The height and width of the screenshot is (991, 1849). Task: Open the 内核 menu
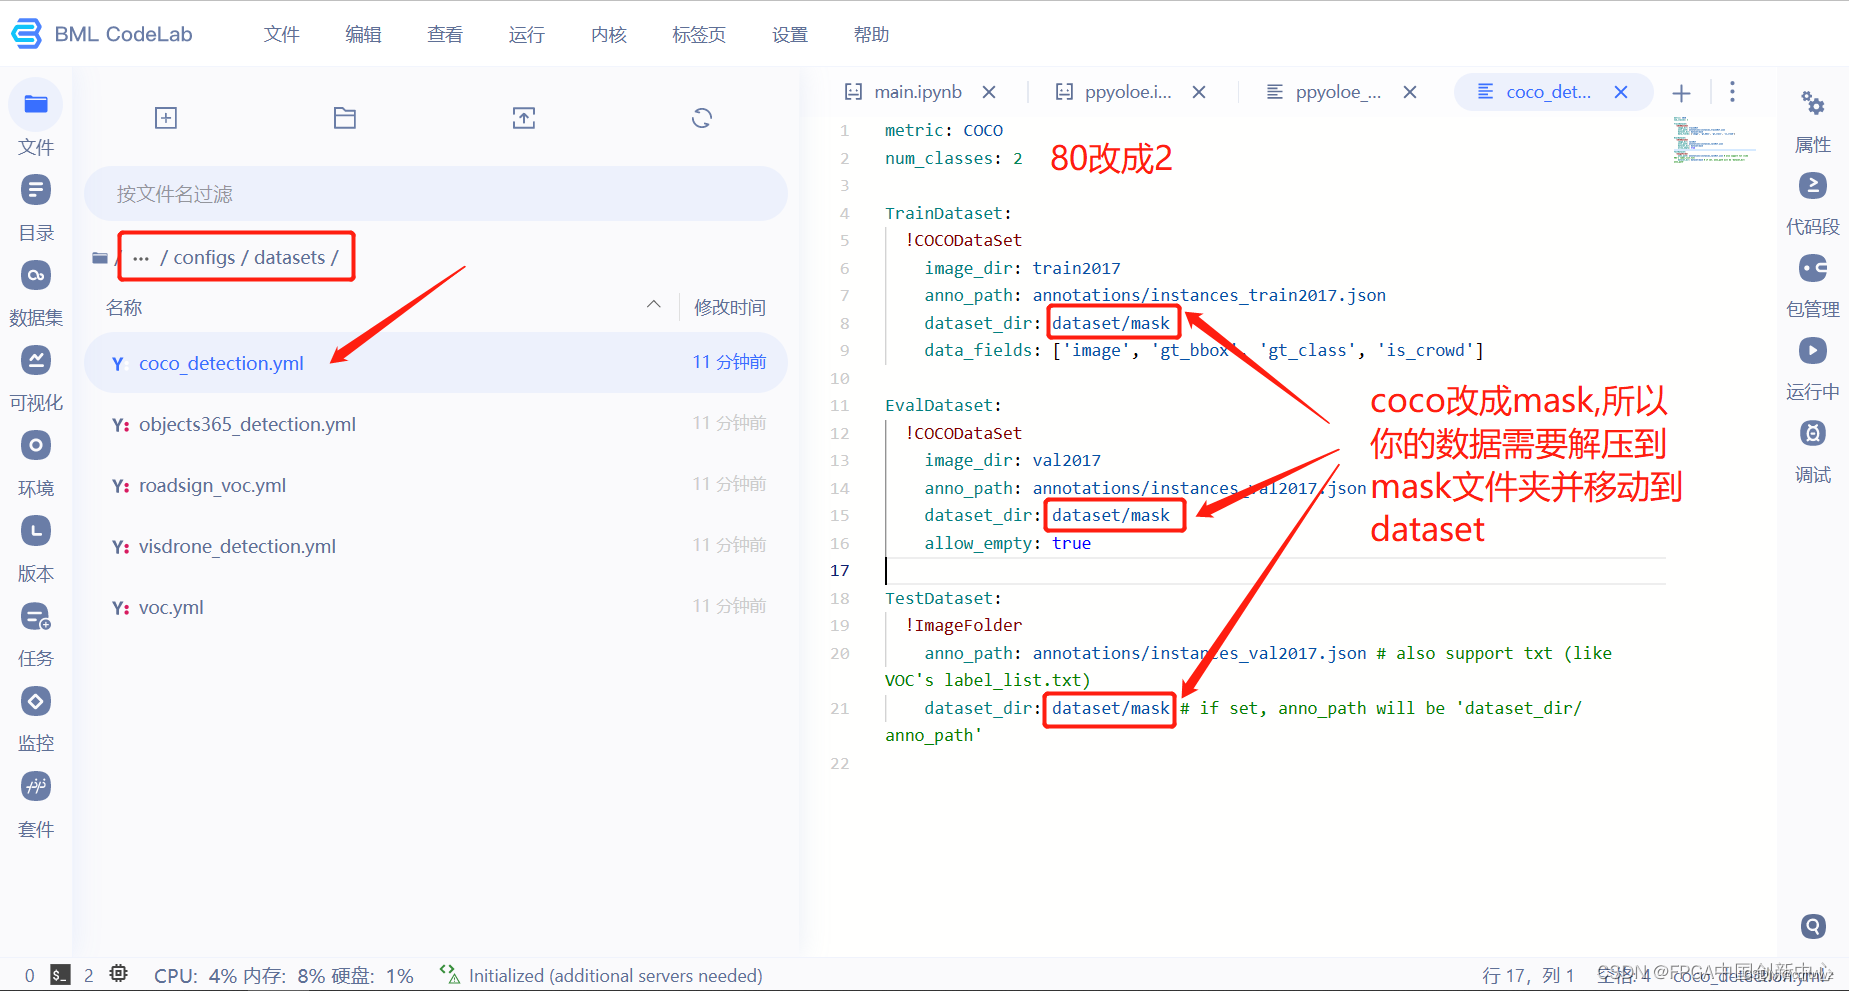(609, 35)
